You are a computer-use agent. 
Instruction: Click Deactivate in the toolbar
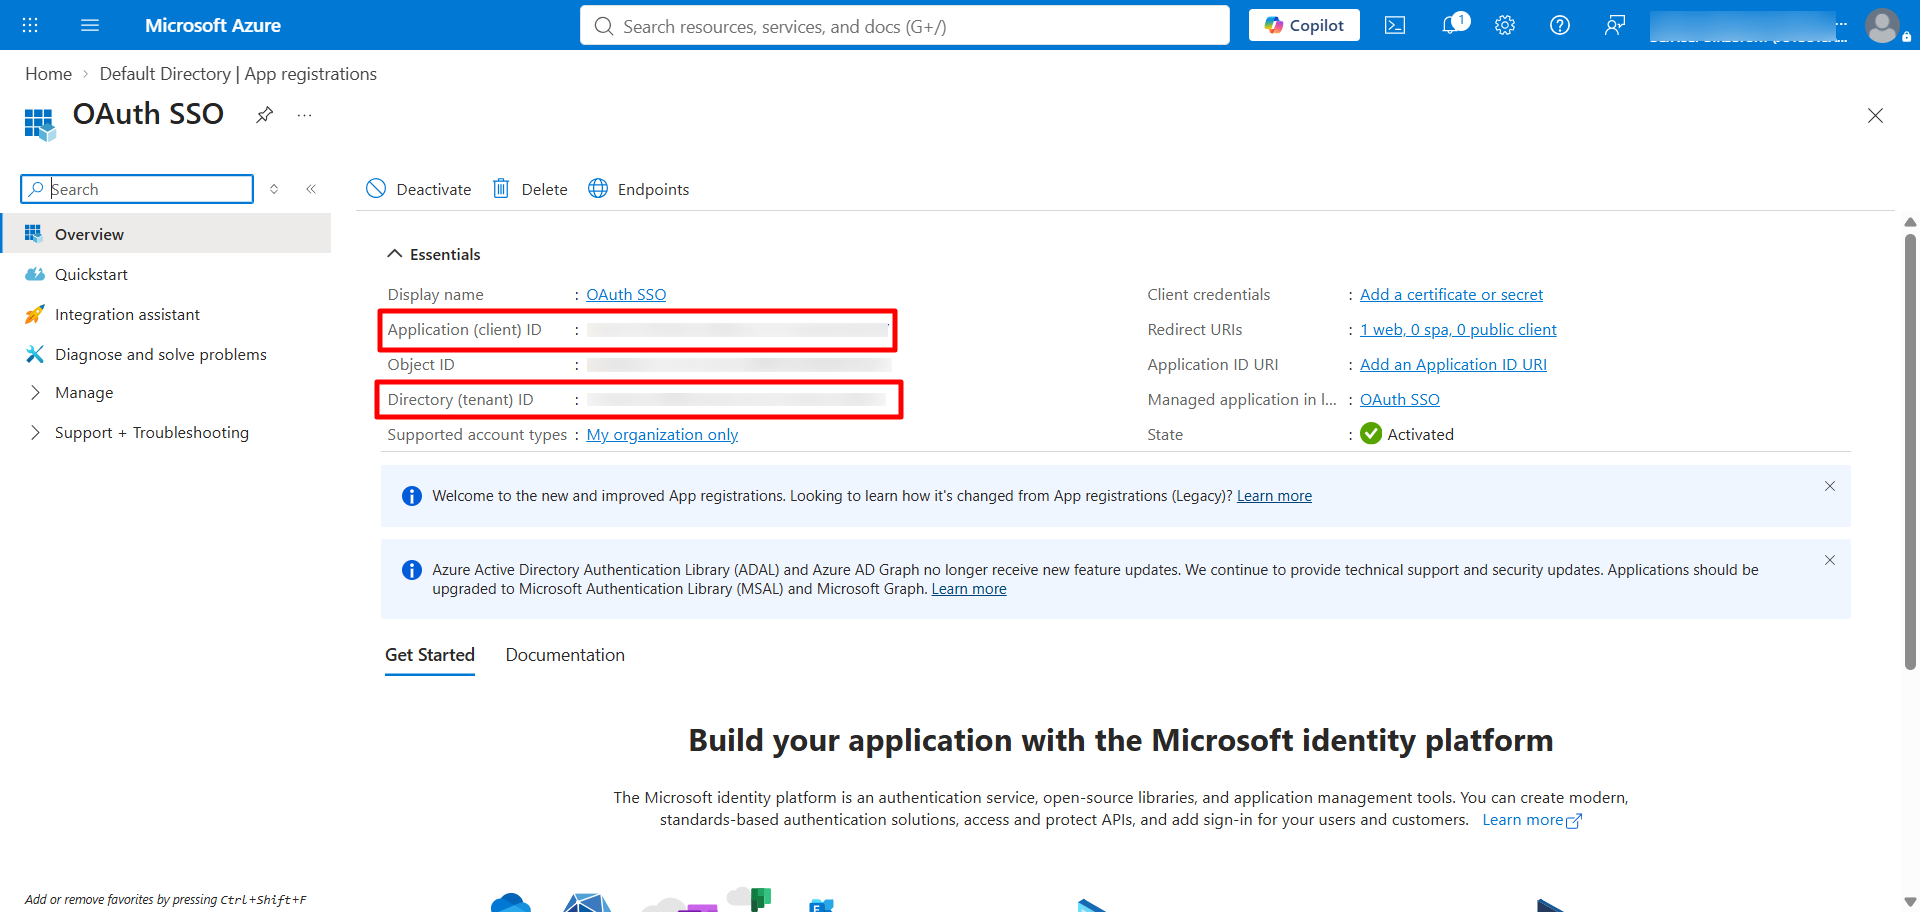coord(419,189)
